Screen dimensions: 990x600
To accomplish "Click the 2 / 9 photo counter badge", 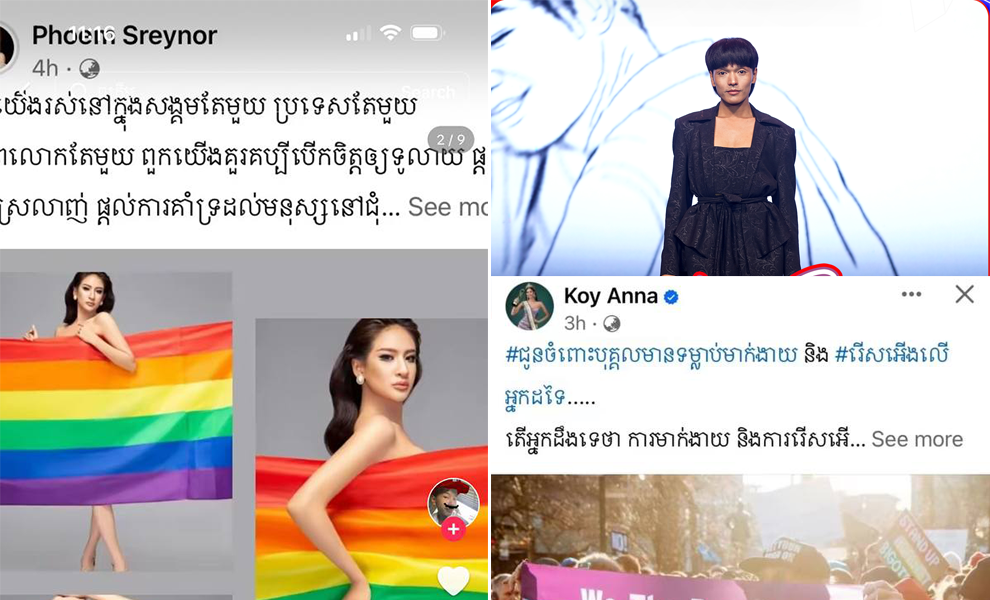I will click(x=451, y=139).
